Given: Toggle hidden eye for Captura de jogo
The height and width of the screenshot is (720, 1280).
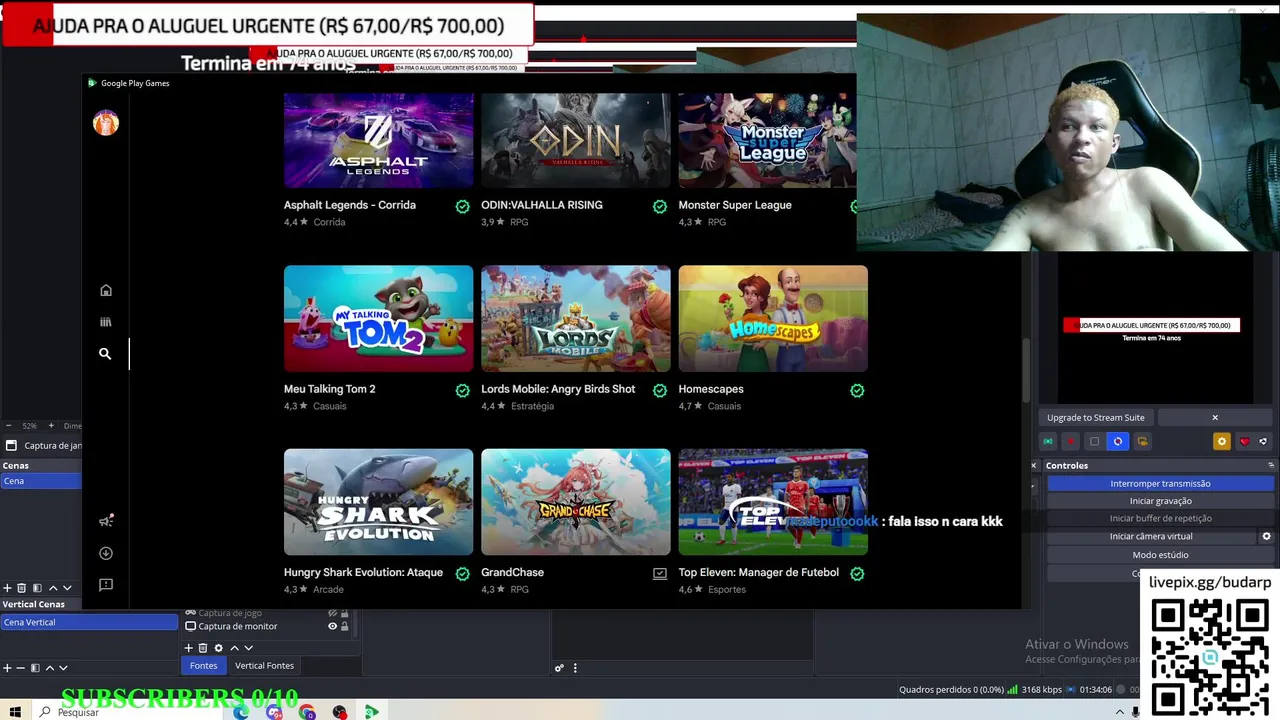Looking at the screenshot, I should coord(332,613).
